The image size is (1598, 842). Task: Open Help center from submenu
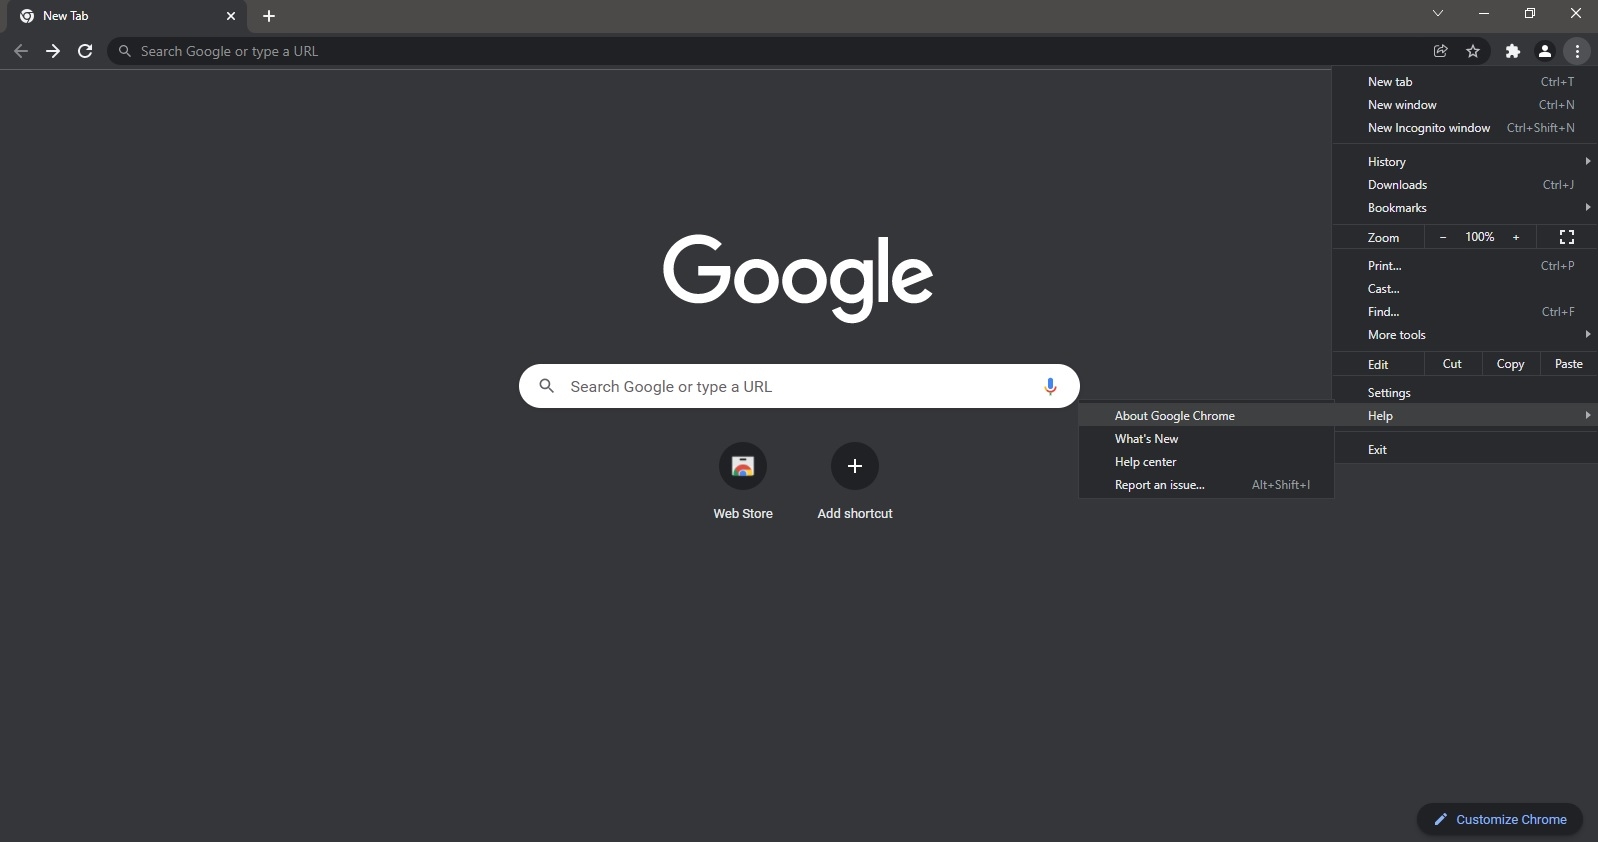point(1206,462)
